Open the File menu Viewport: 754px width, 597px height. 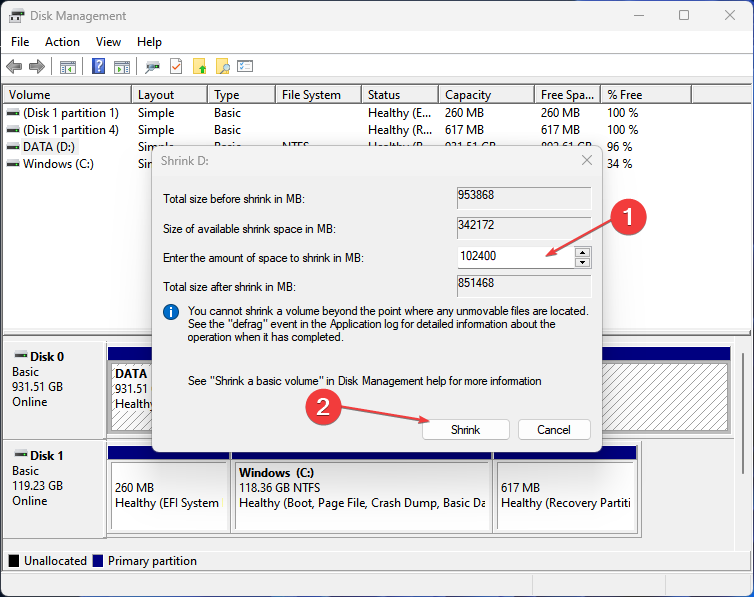point(20,42)
